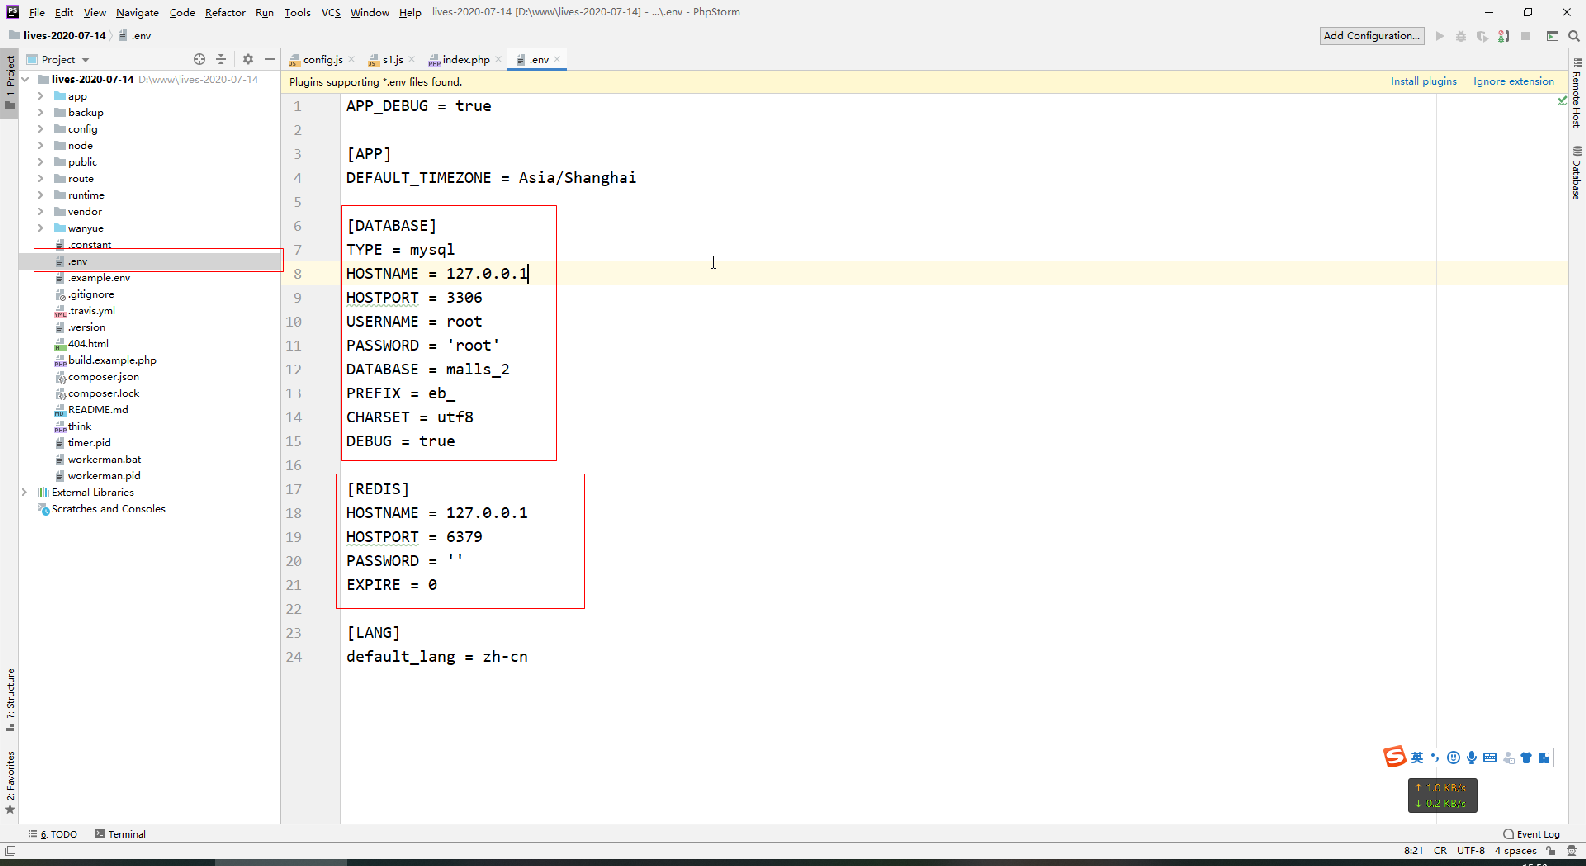Open the Event Log panel
1586x866 pixels.
(x=1531, y=834)
